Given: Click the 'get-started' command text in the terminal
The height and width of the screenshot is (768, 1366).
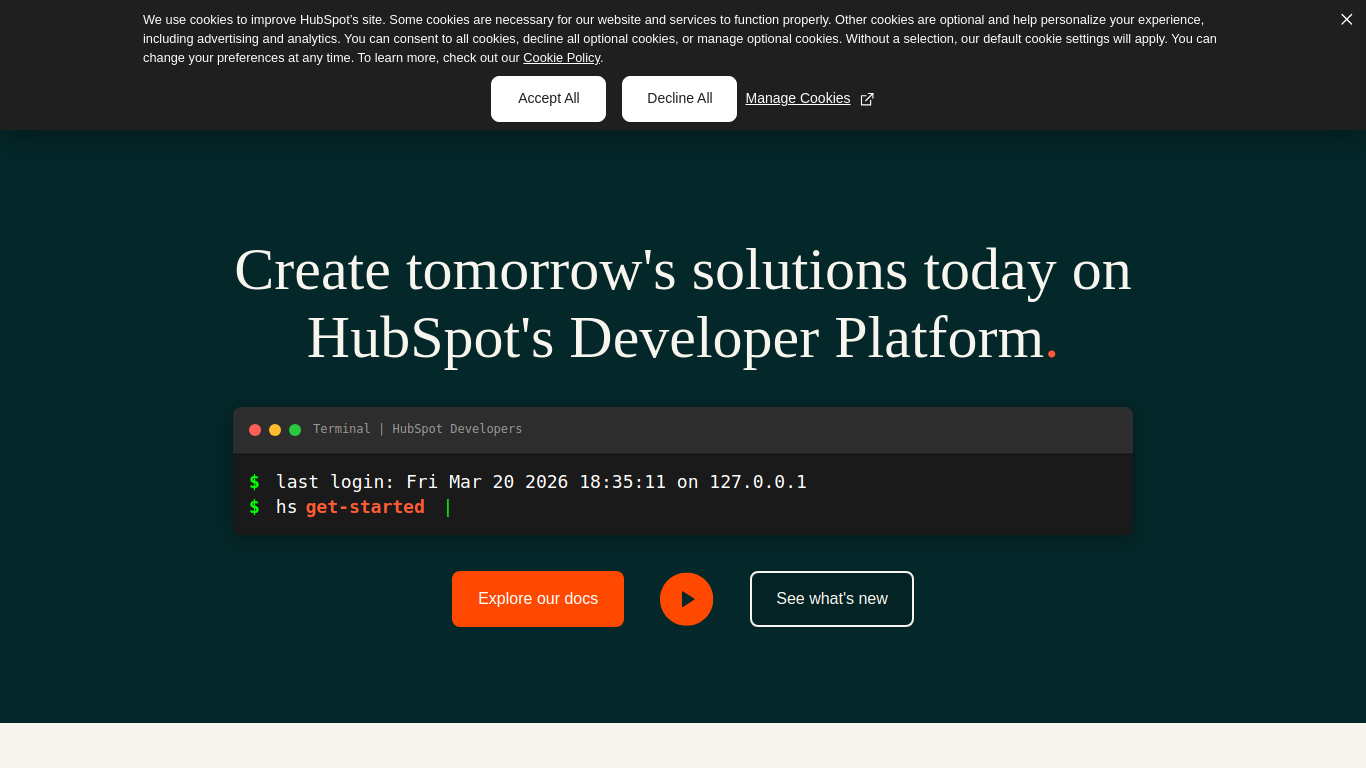Looking at the screenshot, I should point(365,507).
